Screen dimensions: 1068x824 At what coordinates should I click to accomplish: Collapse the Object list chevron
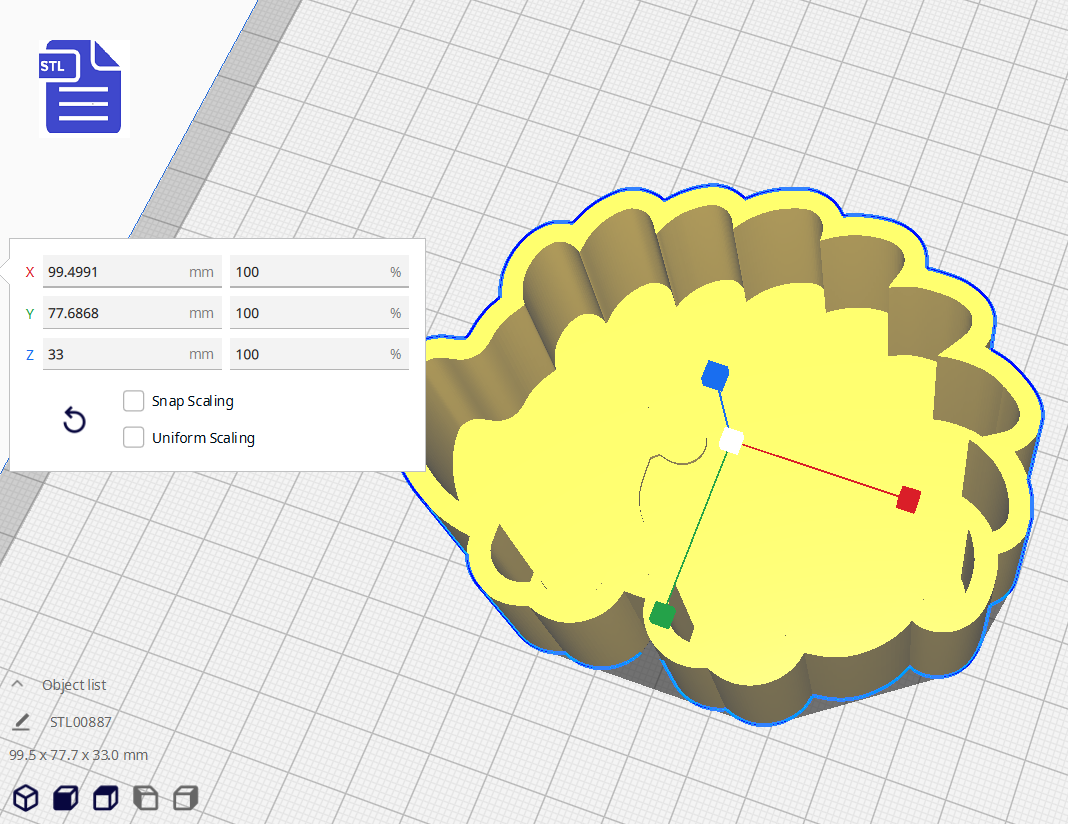click(18, 685)
